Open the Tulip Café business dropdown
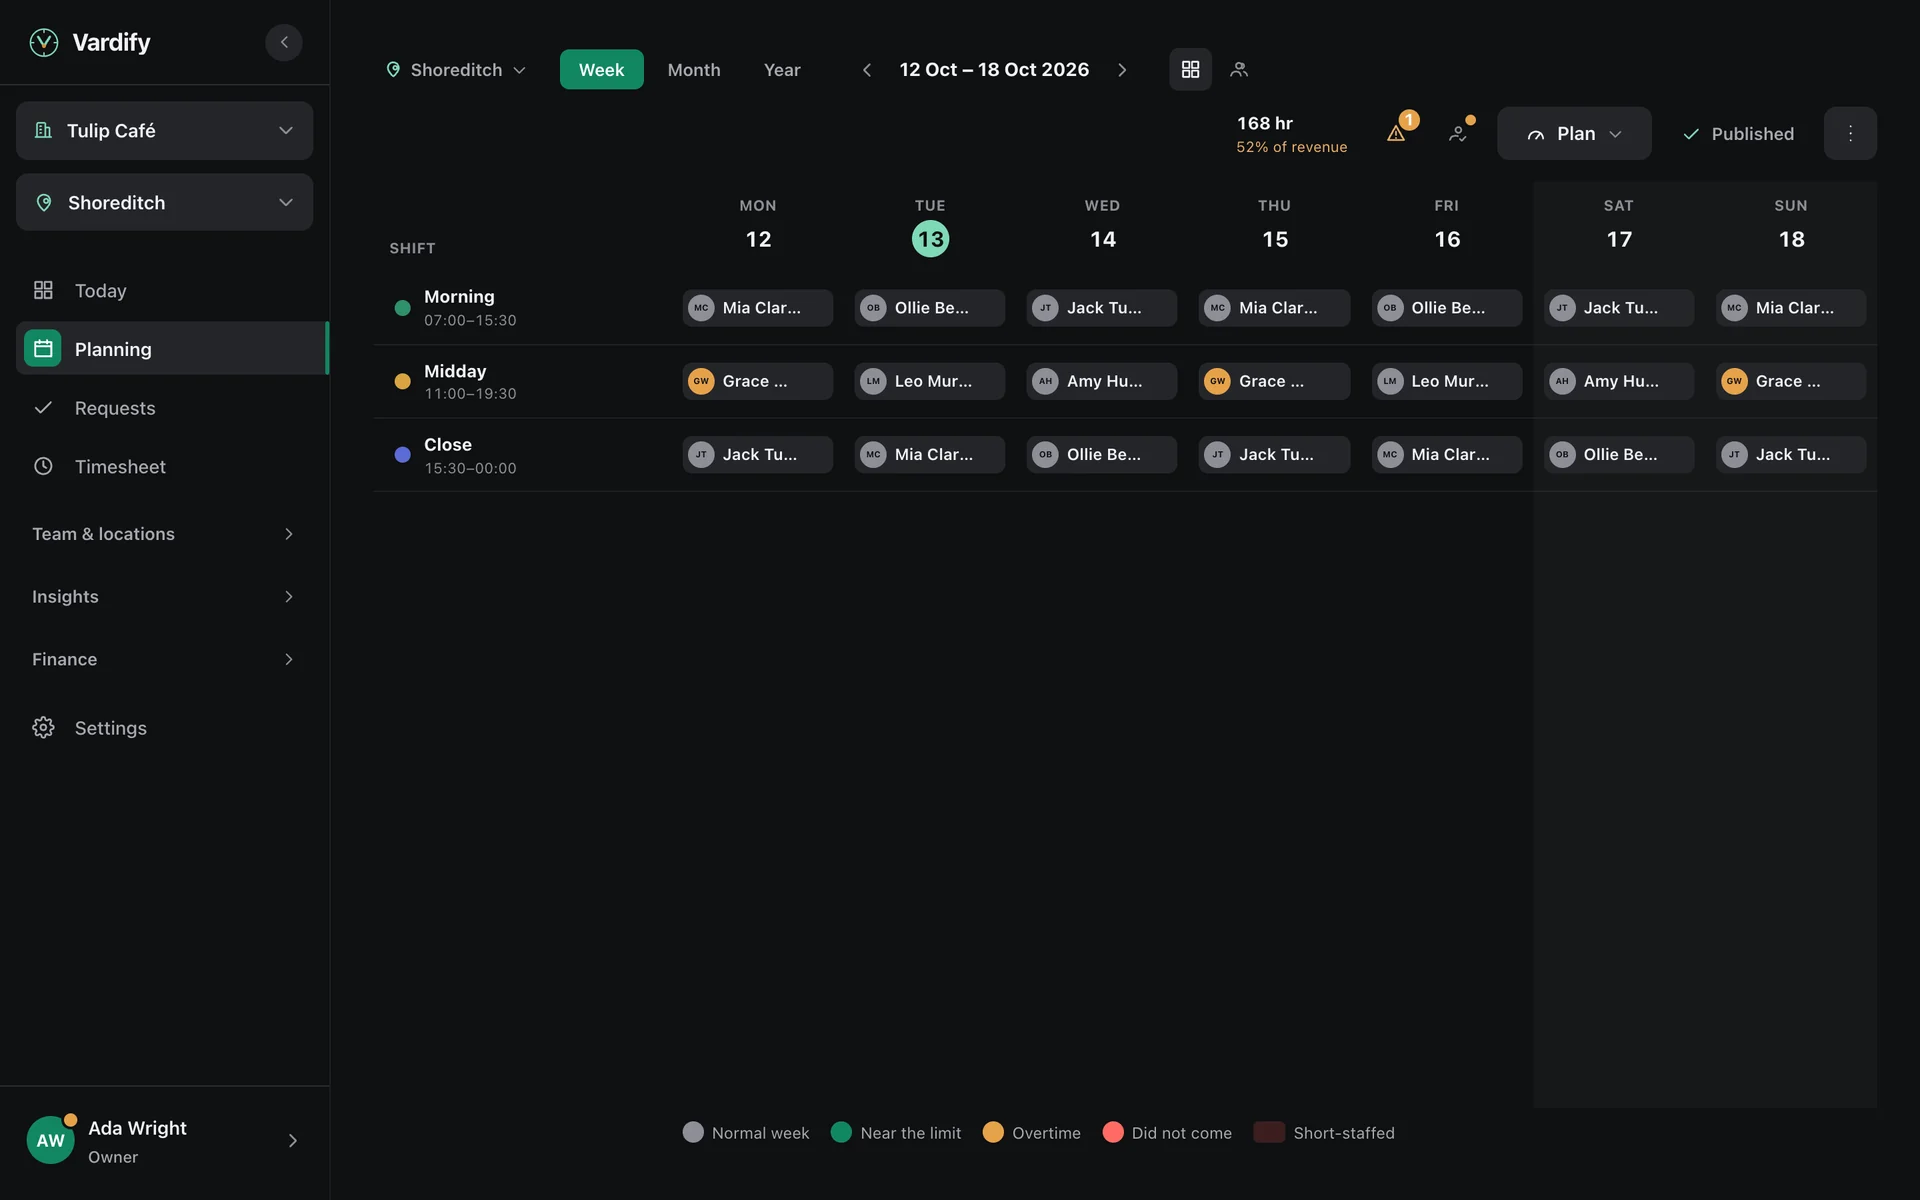 164,130
